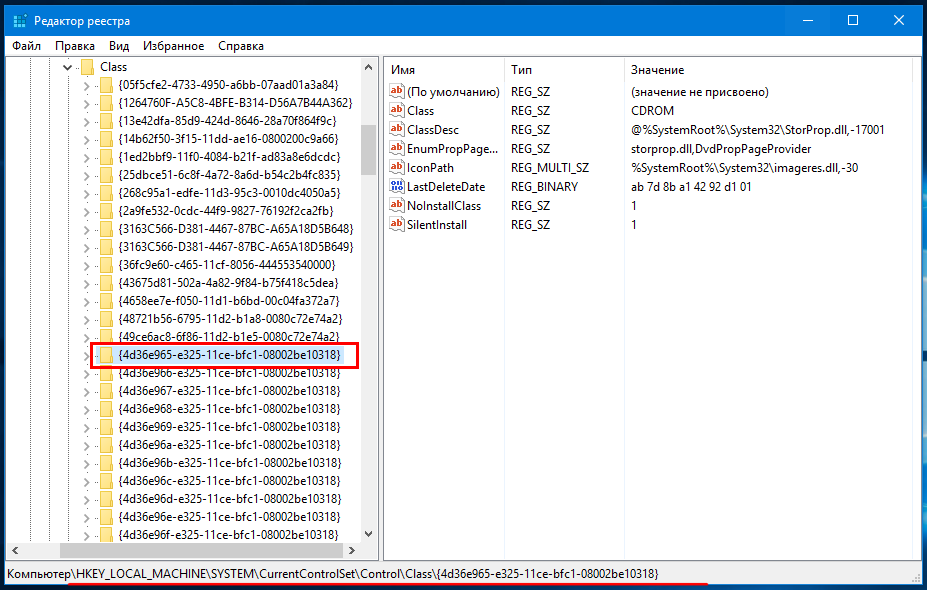The width and height of the screenshot is (927, 590).
Task: Click the Registry Editor icon in title bar
Action: [x=20, y=21]
